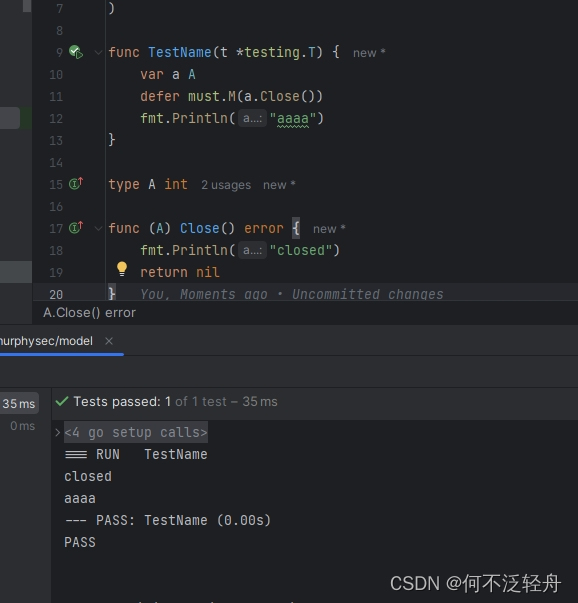Click line number 12 in the gutter
Screen dimensions: 578x603
click(56, 118)
